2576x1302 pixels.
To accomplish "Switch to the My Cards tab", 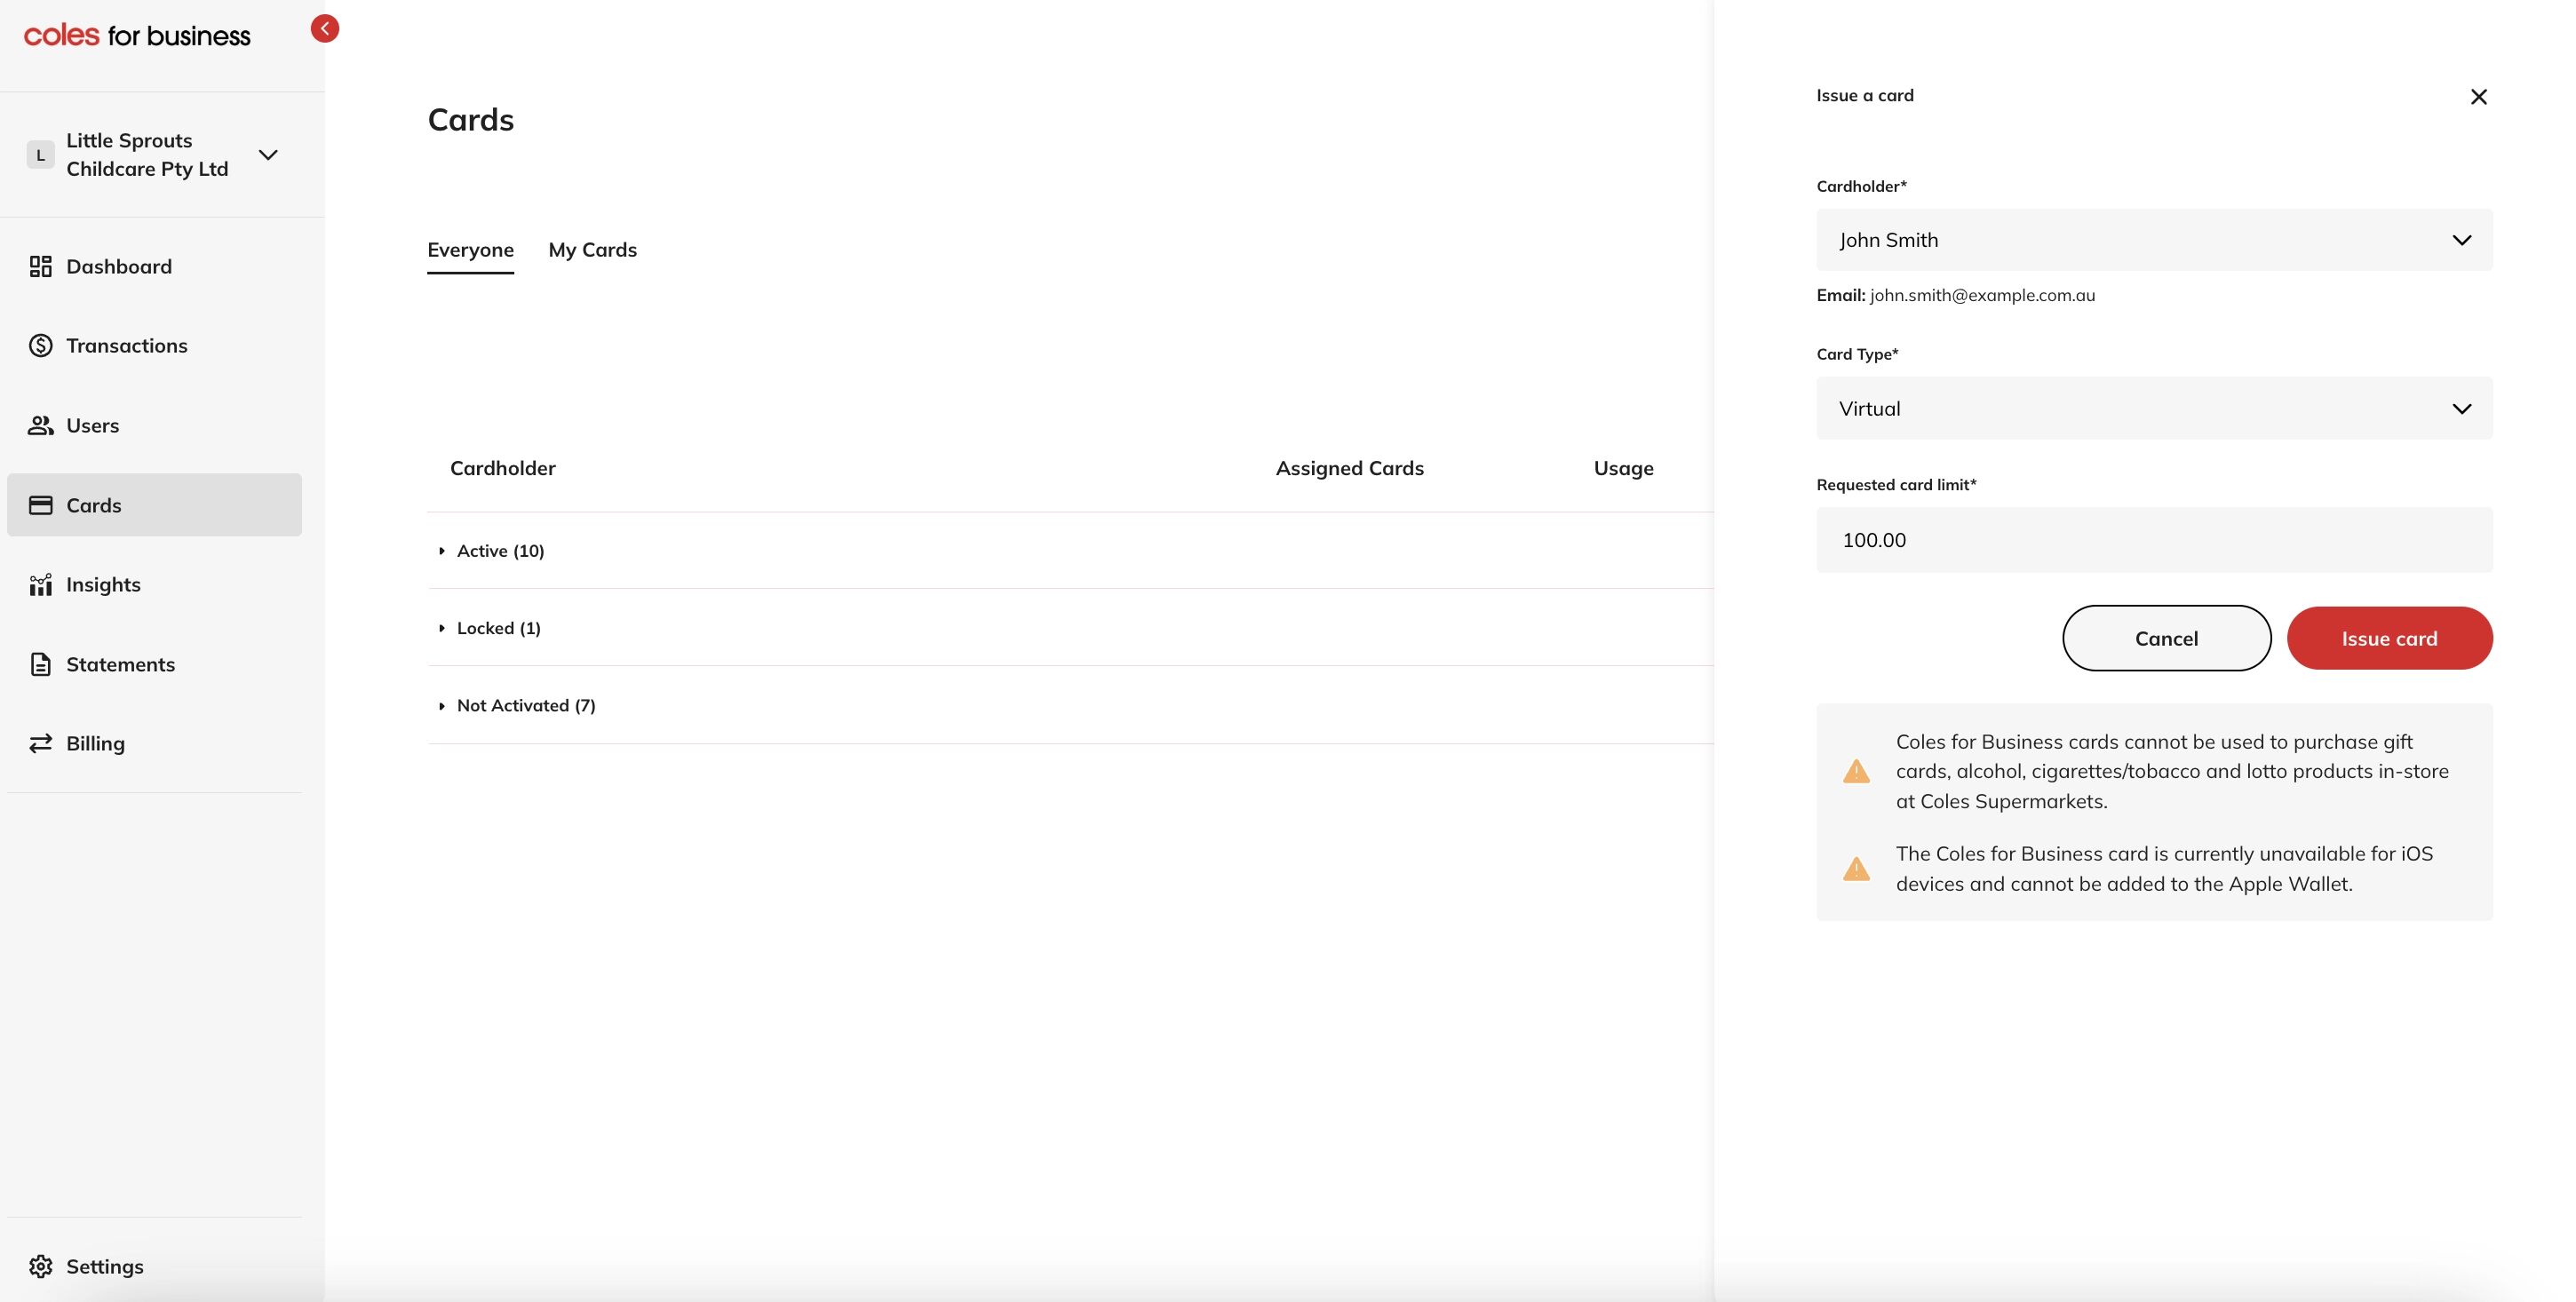I will 592,250.
